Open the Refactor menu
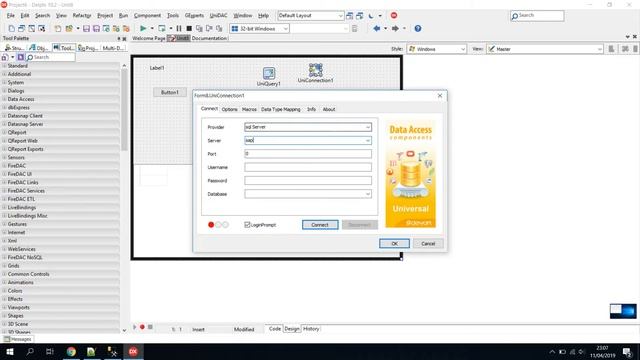Image resolution: width=640 pixels, height=360 pixels. (x=82, y=16)
